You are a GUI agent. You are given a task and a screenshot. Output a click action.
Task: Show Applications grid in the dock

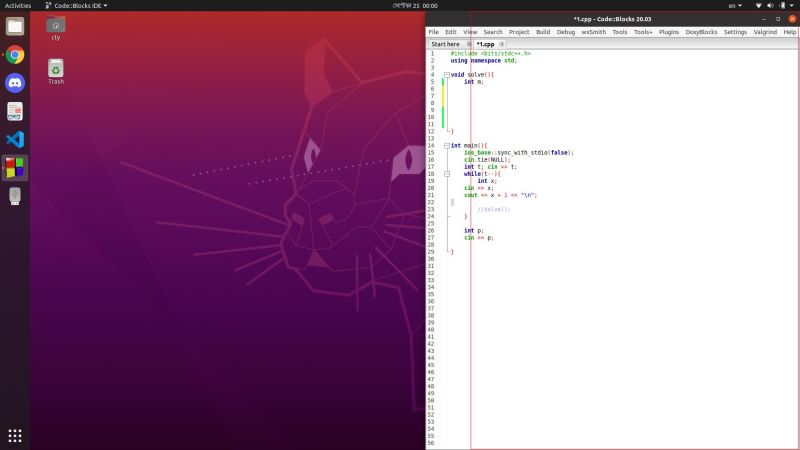pos(15,435)
